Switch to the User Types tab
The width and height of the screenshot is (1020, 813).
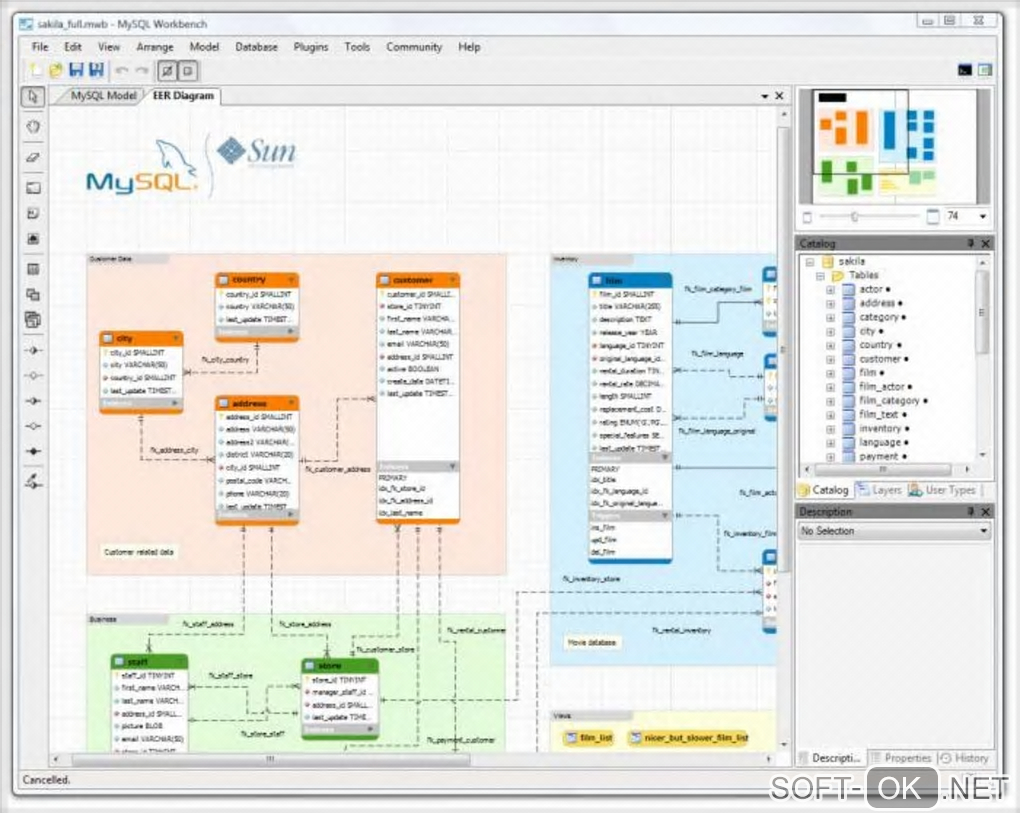click(x=943, y=490)
